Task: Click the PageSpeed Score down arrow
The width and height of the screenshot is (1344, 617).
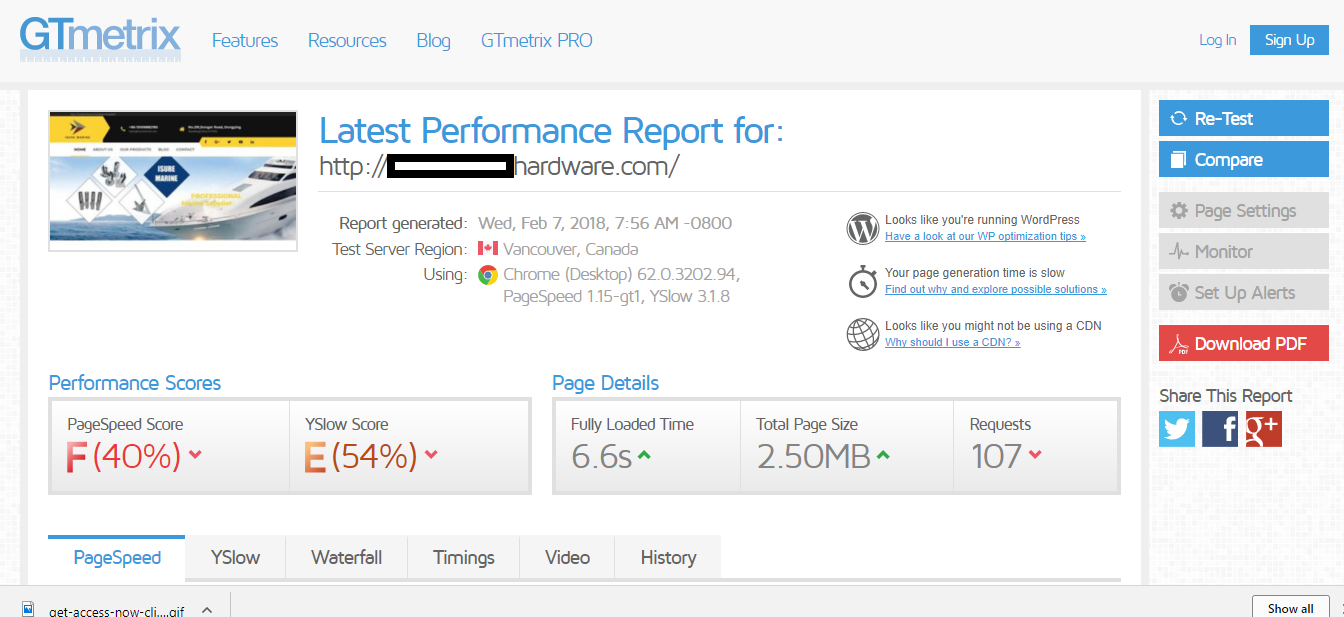Action: 195,455
